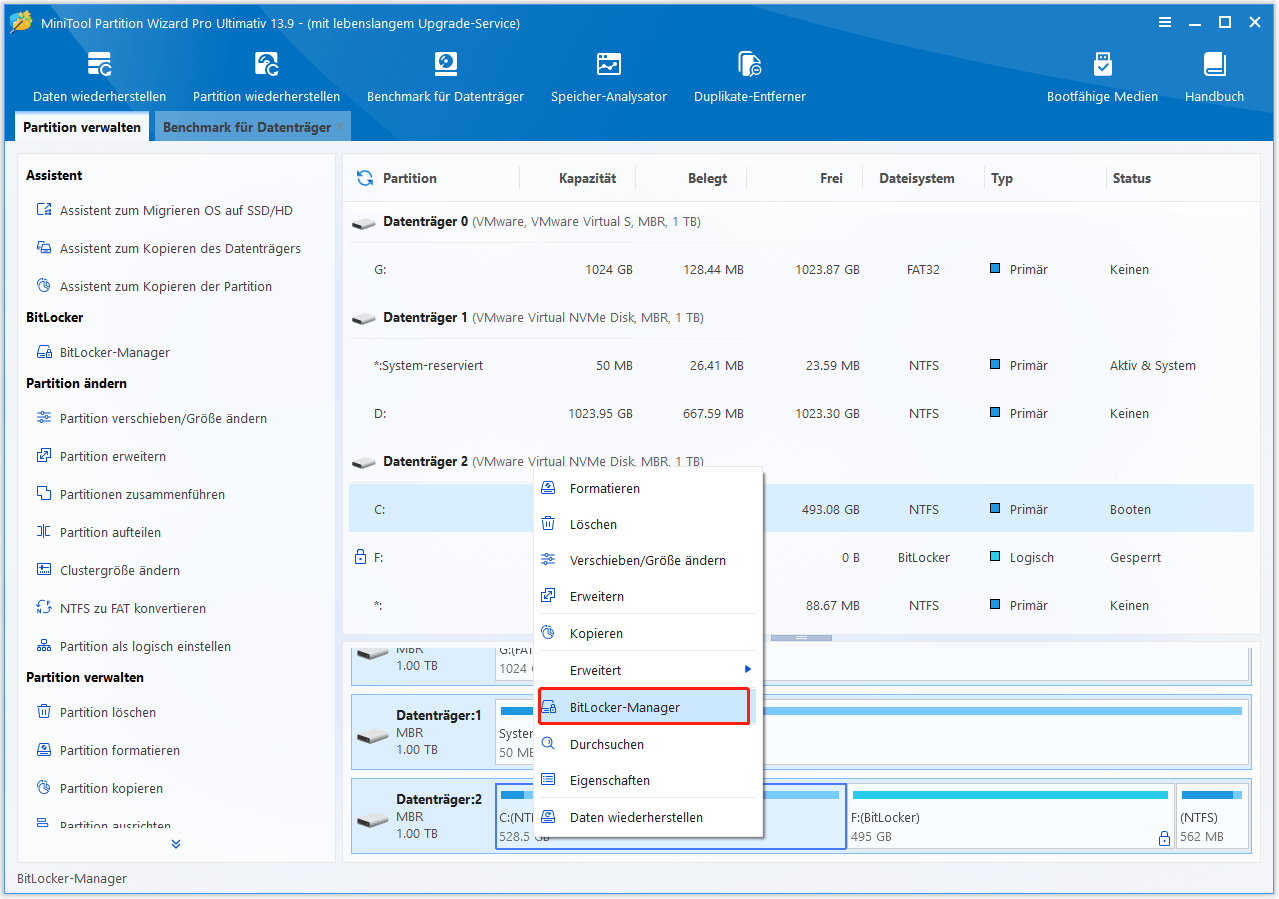Sort by the Dateisystem column header

pos(917,178)
